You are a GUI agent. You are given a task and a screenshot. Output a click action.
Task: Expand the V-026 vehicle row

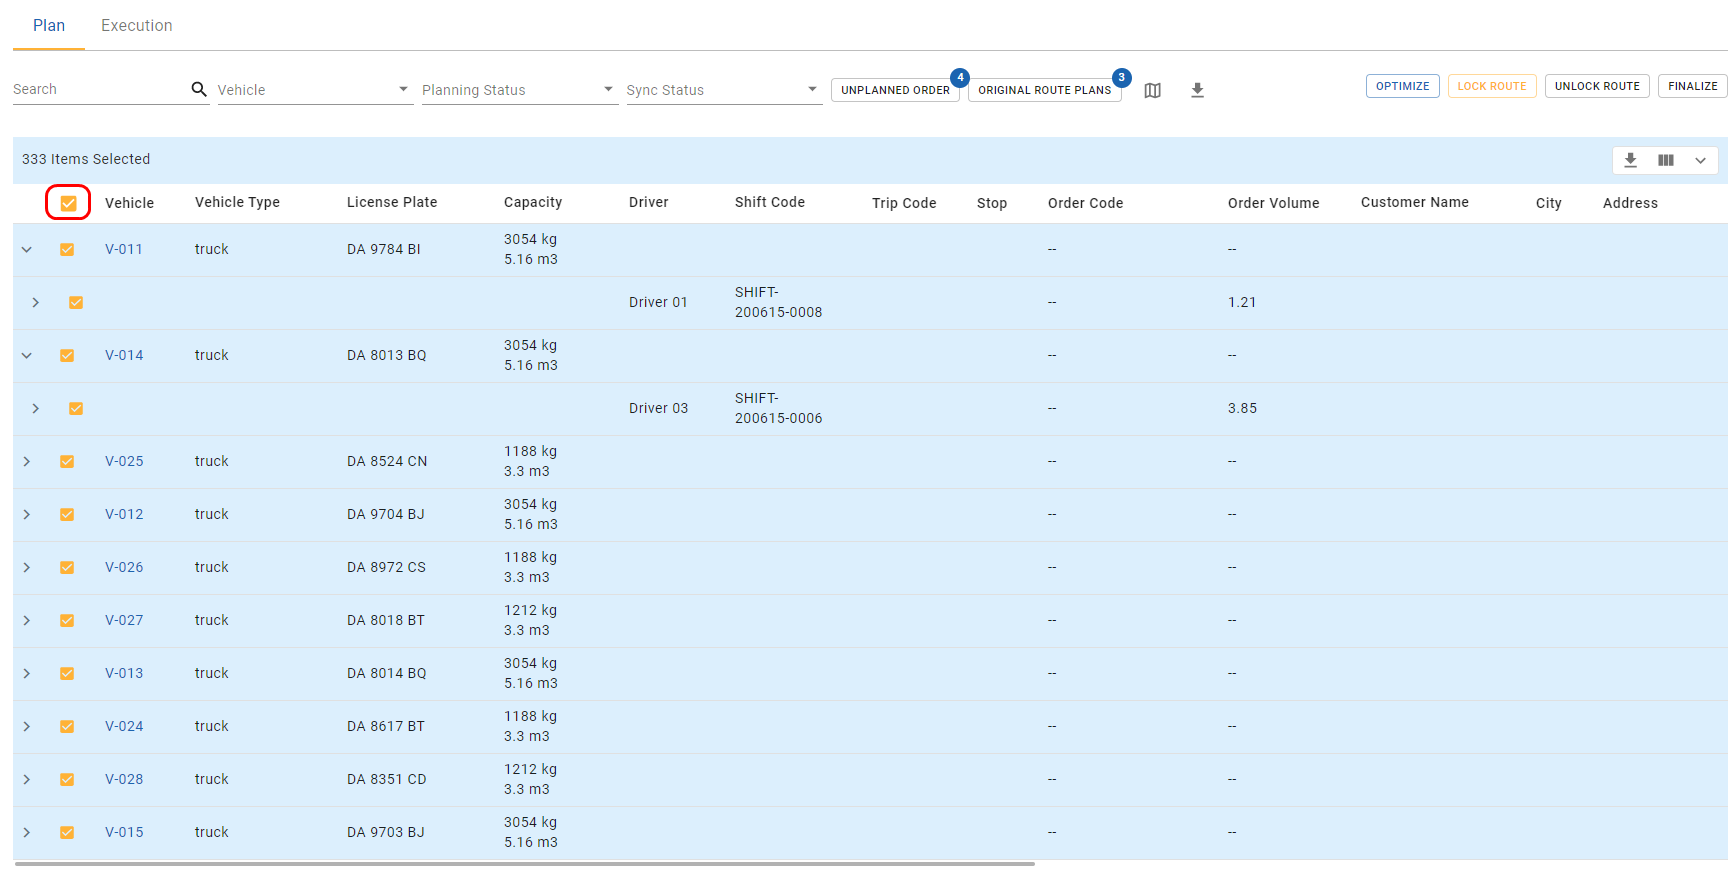click(x=27, y=567)
